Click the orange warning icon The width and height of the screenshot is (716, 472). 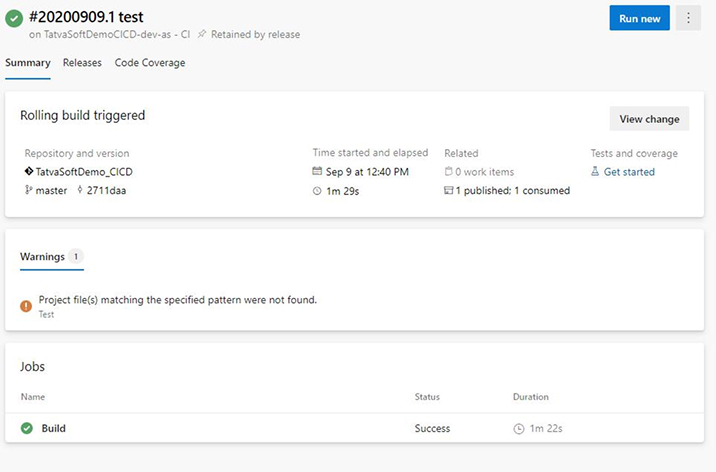(26, 305)
